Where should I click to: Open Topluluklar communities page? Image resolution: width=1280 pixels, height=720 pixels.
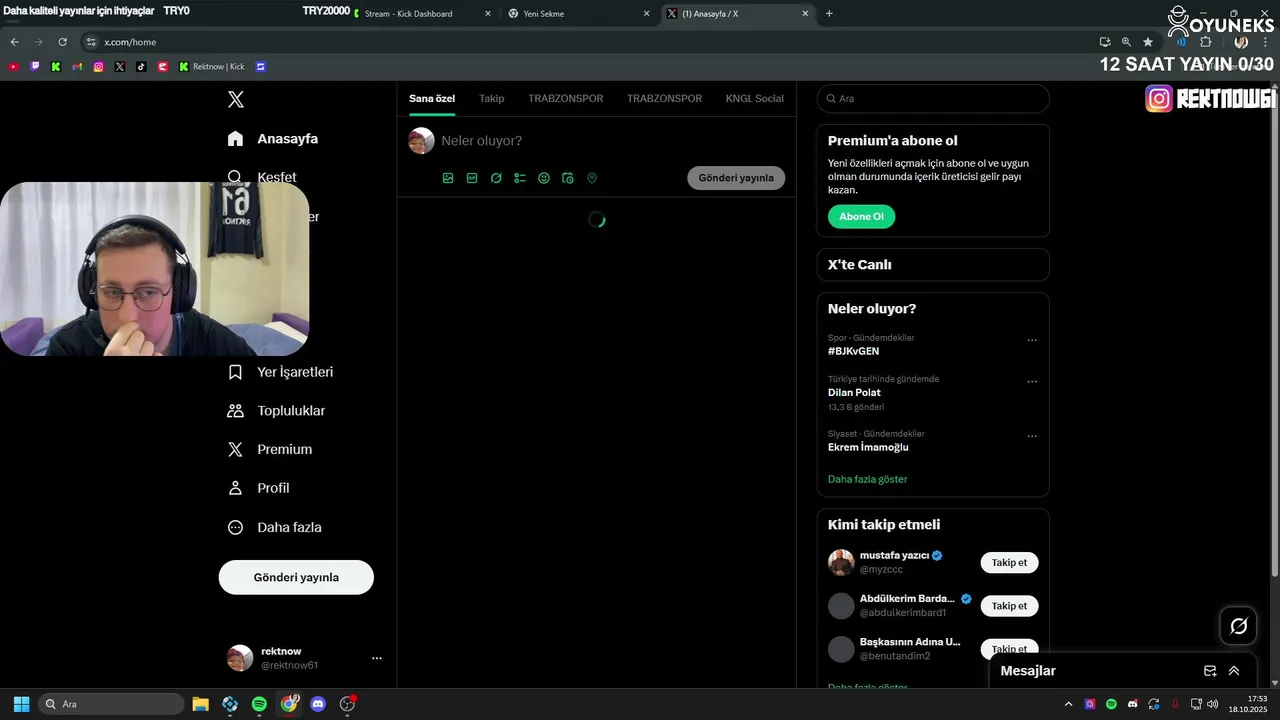pyautogui.click(x=276, y=411)
